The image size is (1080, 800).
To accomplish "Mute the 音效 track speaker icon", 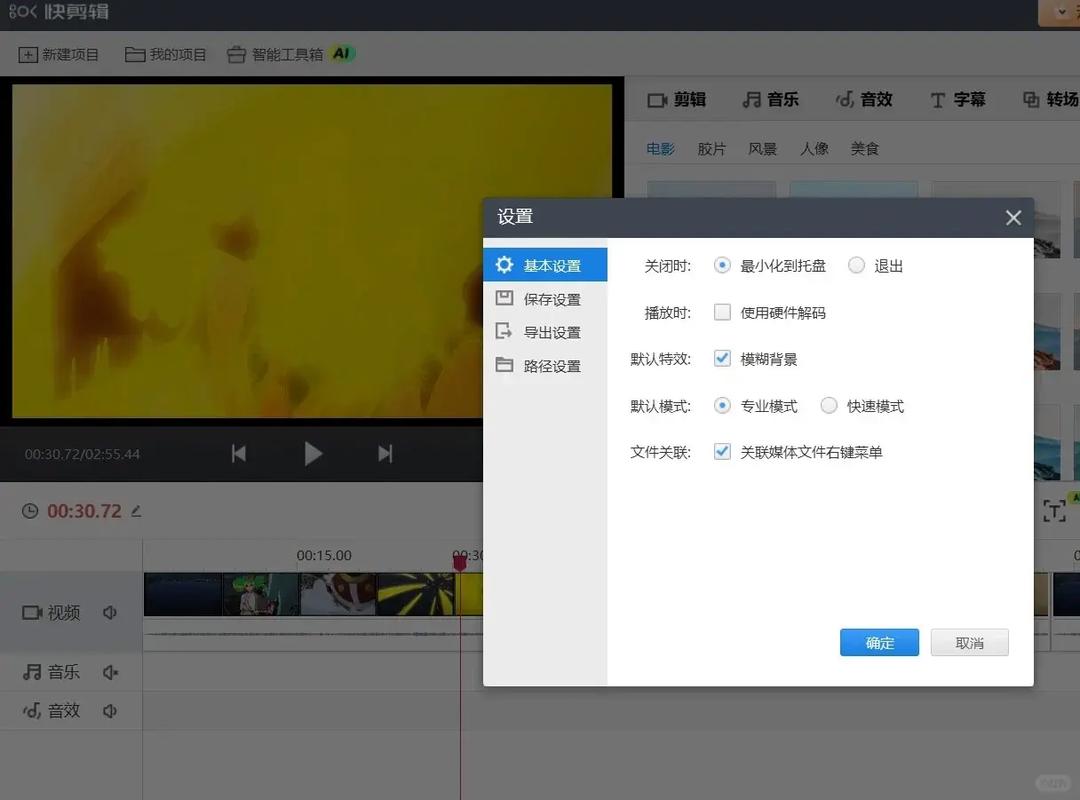I will pyautogui.click(x=110, y=710).
